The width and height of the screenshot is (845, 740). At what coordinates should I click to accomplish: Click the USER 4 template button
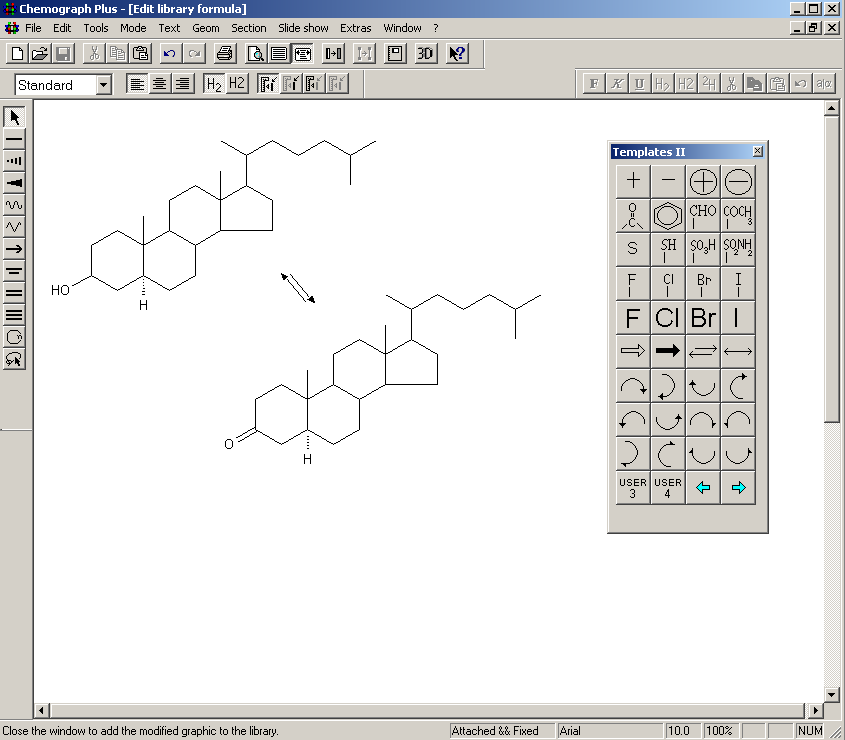tap(668, 488)
